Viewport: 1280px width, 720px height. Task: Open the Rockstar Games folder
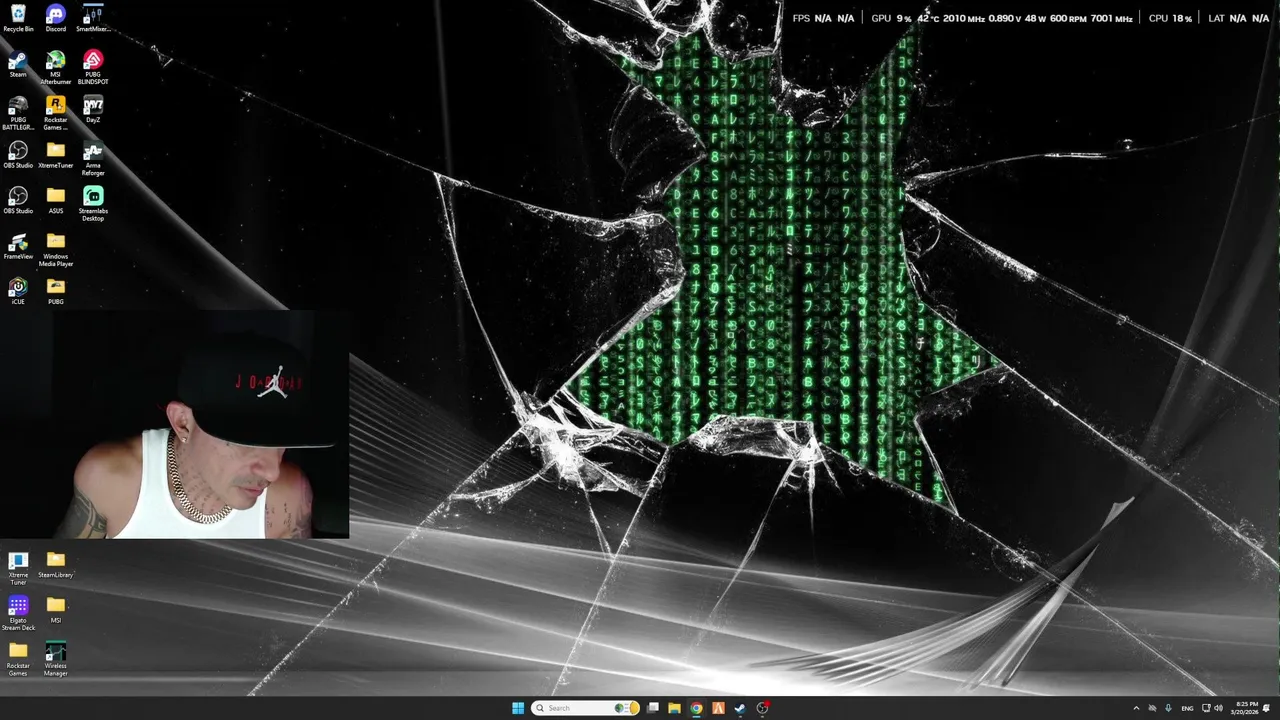tap(18, 660)
